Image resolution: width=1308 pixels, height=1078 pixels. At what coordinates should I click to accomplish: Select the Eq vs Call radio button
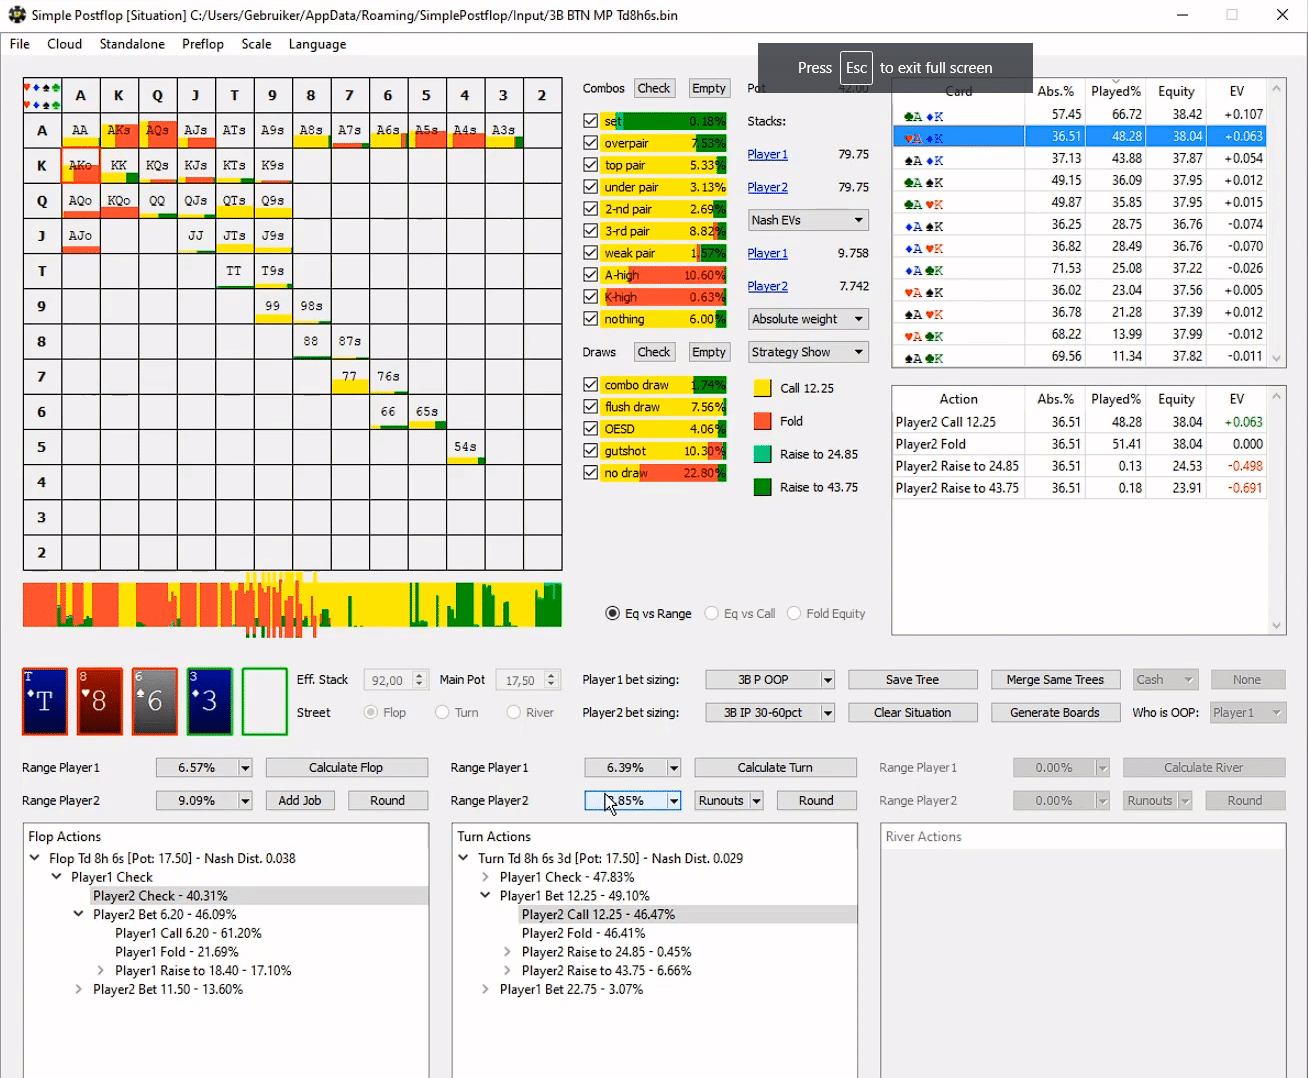pyautogui.click(x=712, y=614)
